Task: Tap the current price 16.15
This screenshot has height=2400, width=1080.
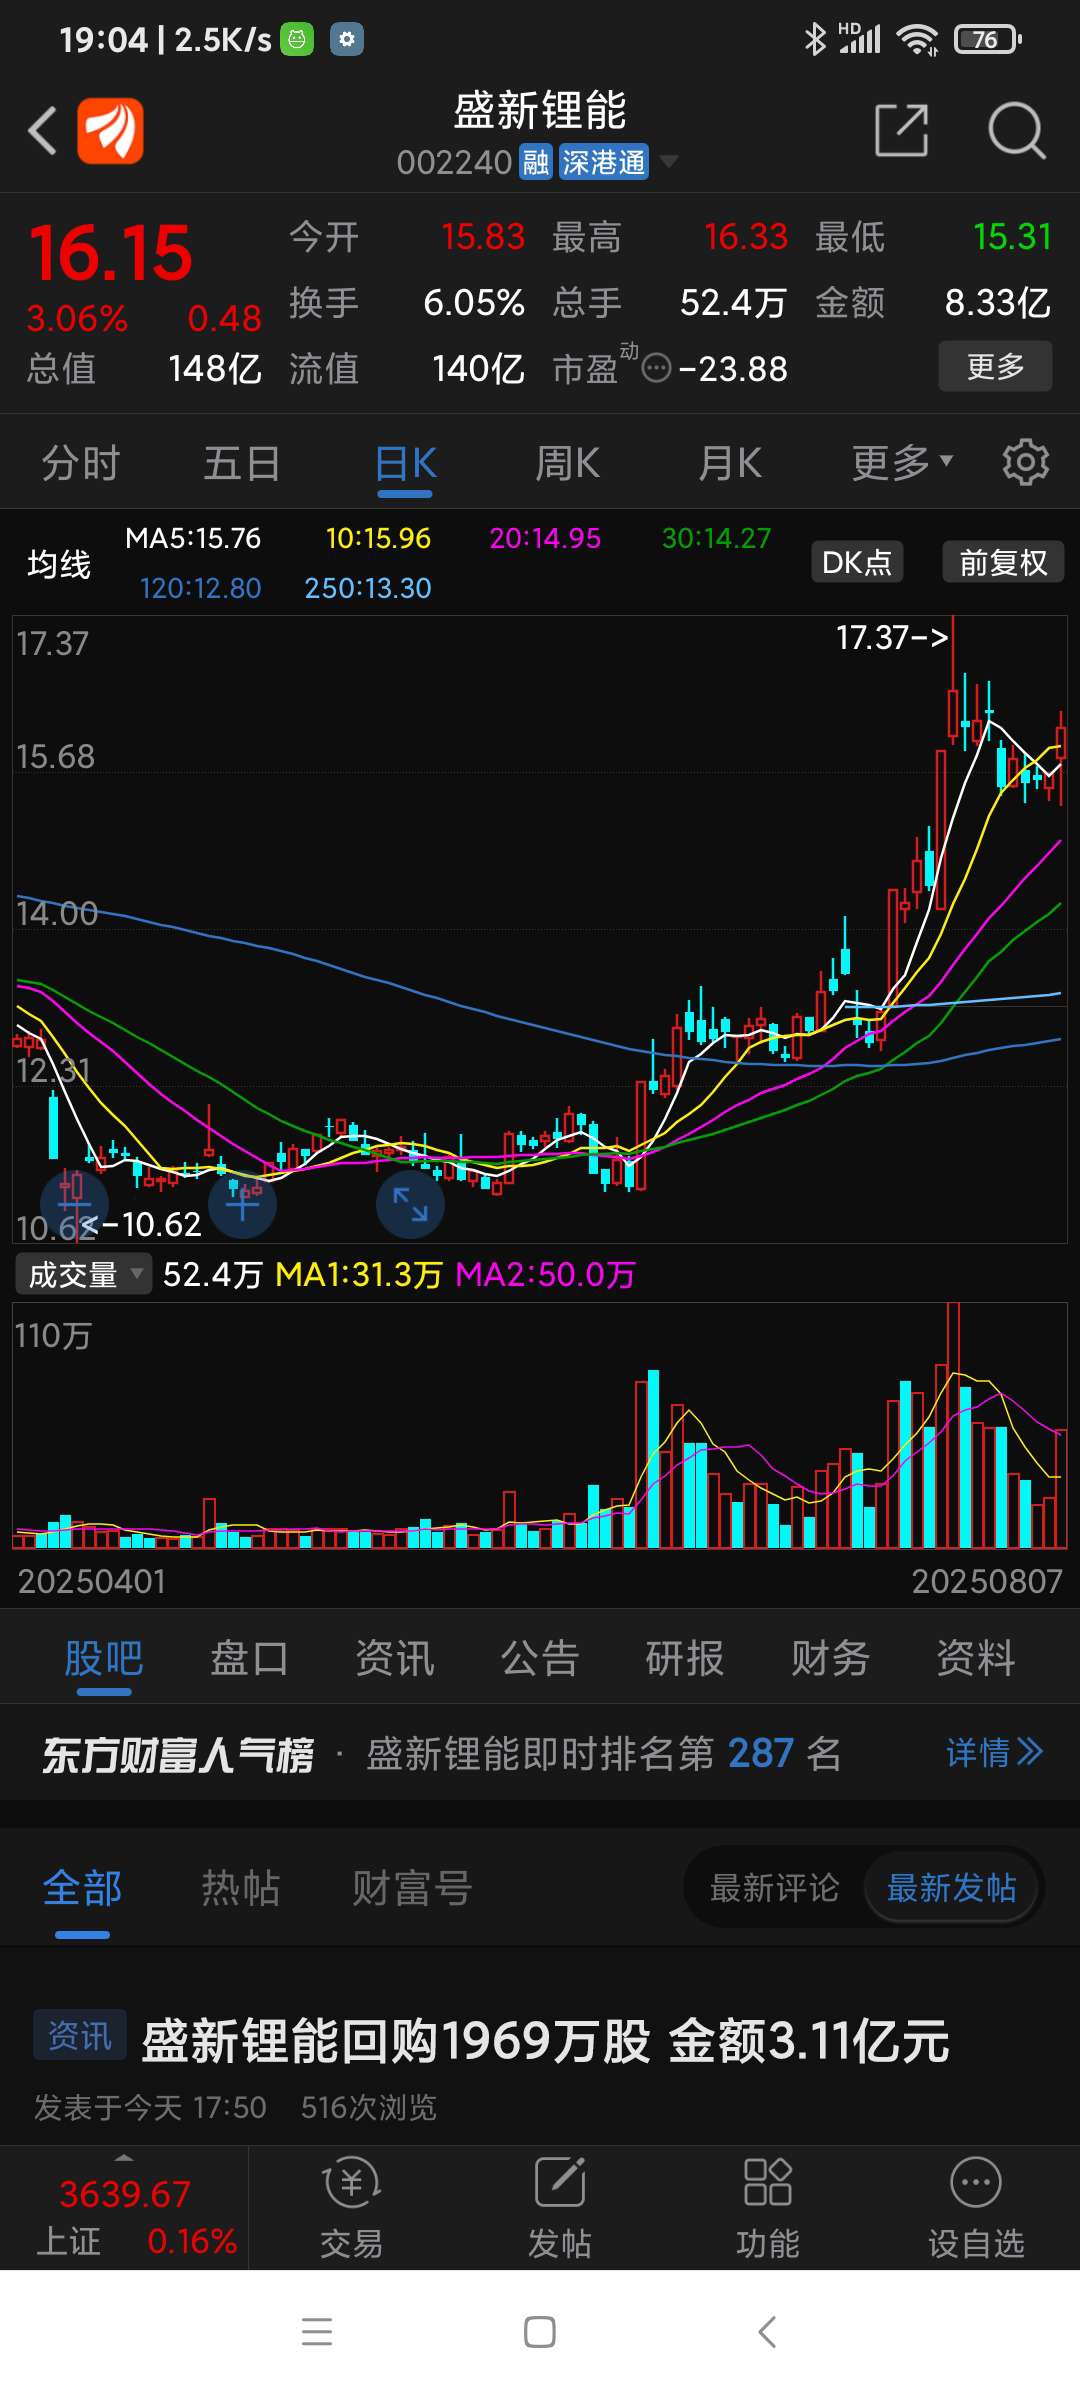Action: coord(110,253)
